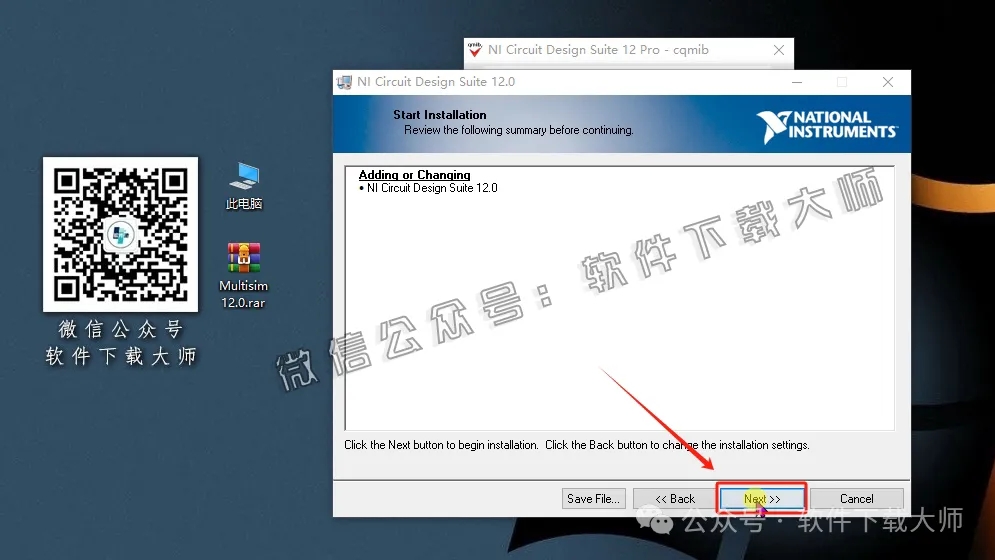The image size is (995, 560).
Task: Click the 'Adding or Changing' heading
Action: pos(414,175)
